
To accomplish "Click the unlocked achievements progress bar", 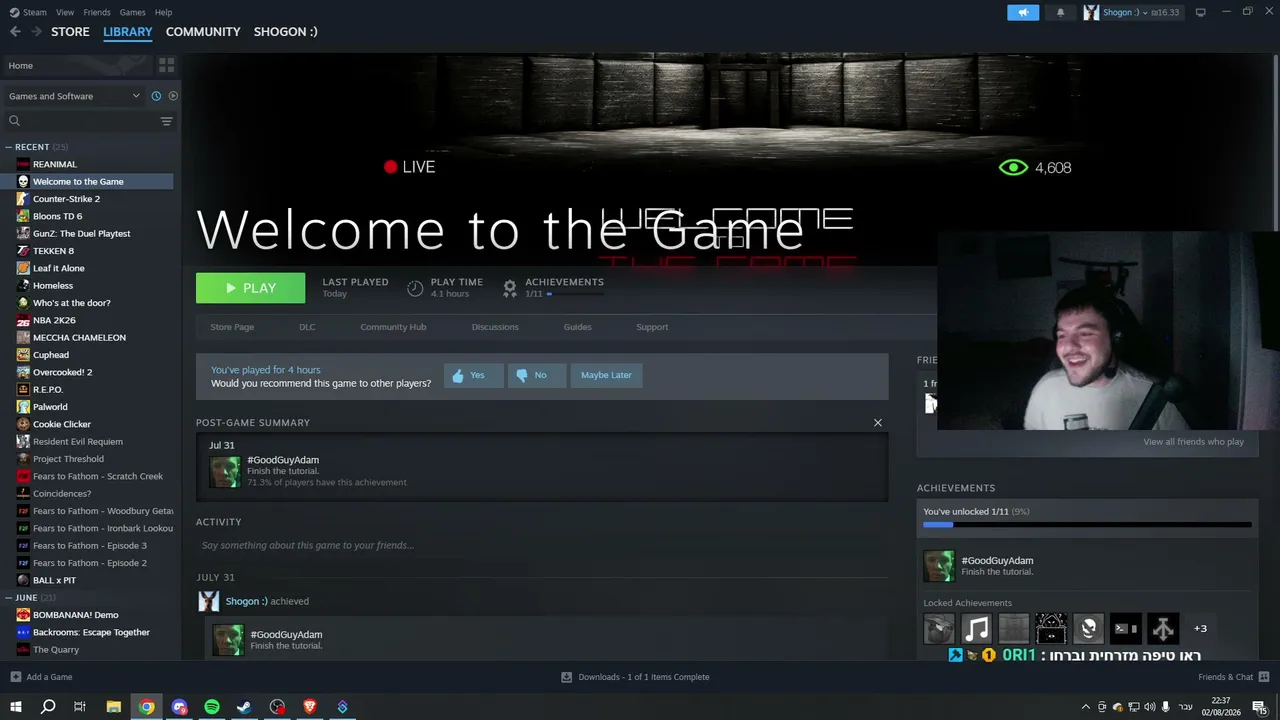I will coord(1087,525).
